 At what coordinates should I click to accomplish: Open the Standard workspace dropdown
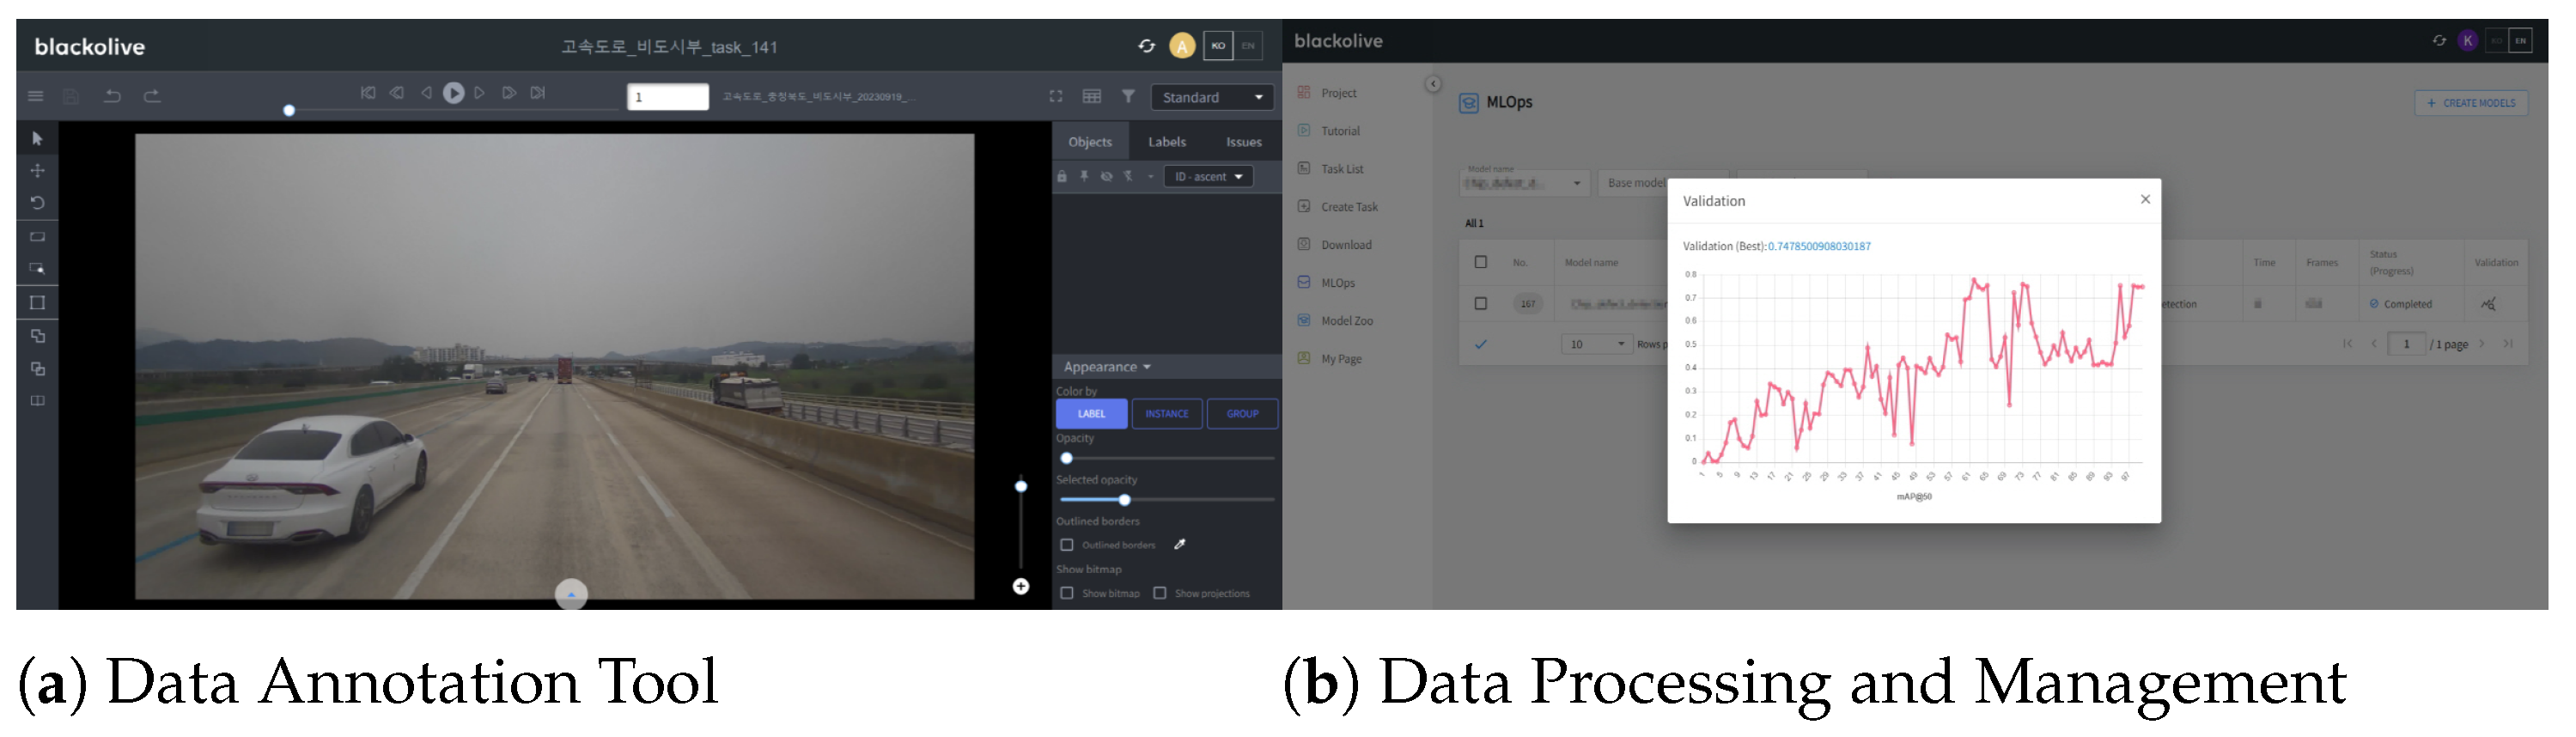tap(1212, 97)
